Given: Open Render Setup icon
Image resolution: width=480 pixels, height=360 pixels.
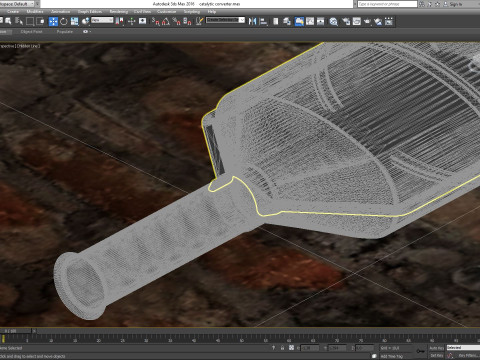Looking at the screenshot, I should (346, 22).
